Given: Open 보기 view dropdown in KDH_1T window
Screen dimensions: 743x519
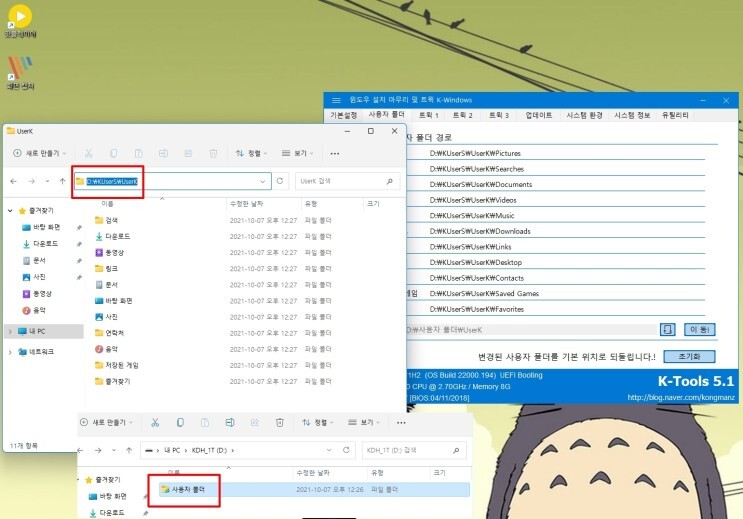Looking at the screenshot, I should click(364, 422).
